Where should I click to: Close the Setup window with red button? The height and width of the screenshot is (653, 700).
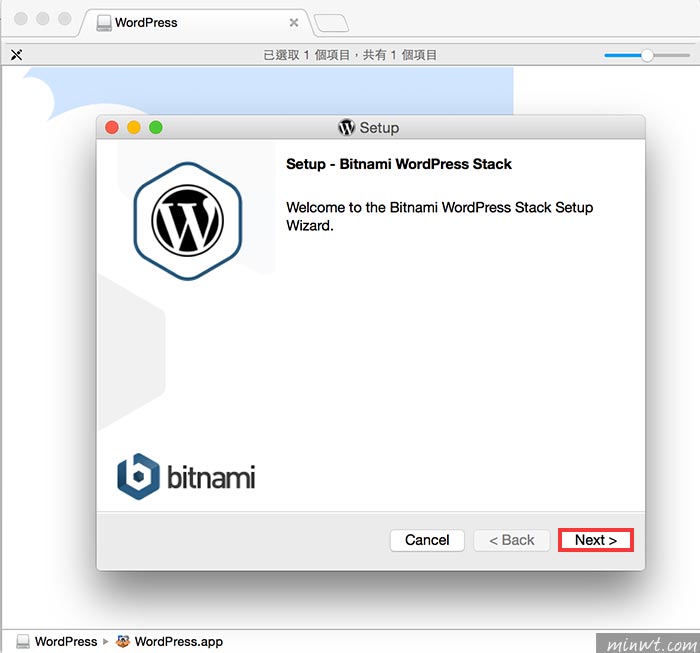coord(112,128)
